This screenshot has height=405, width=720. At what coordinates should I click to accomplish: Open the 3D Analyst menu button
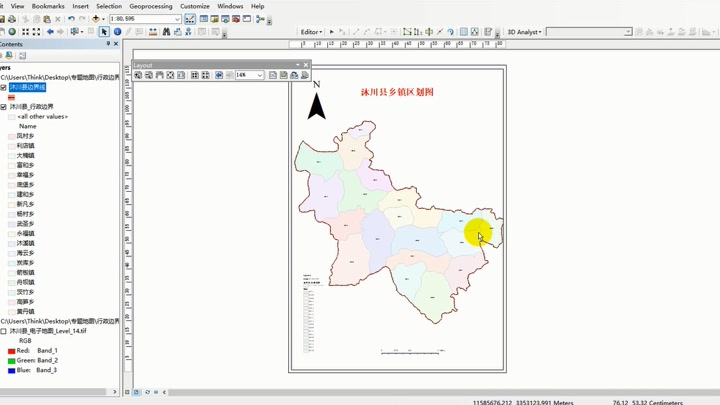(524, 32)
